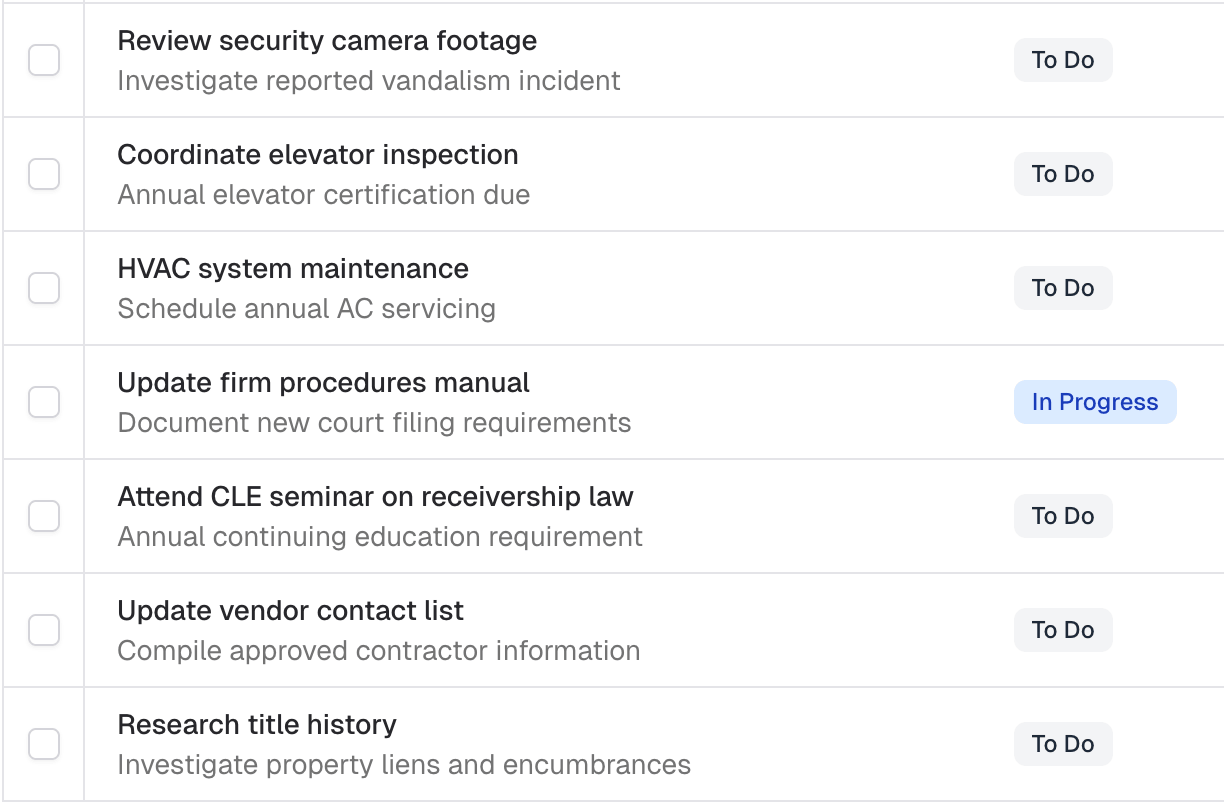
Task: Open the Review security camera footage task
Action: [328, 40]
